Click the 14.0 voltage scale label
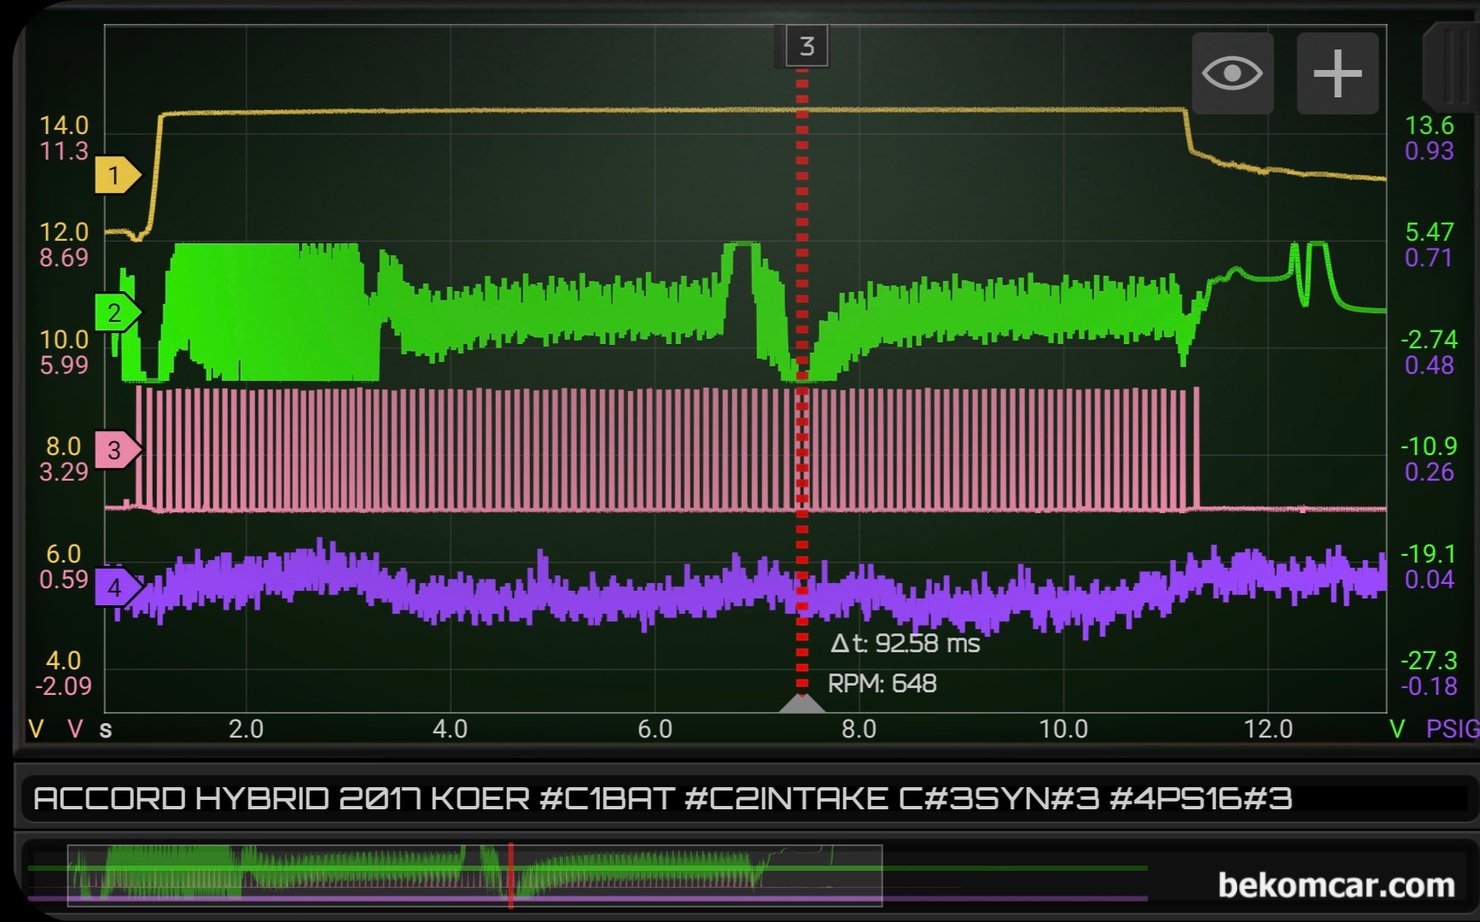This screenshot has height=922, width=1480. click(x=64, y=125)
